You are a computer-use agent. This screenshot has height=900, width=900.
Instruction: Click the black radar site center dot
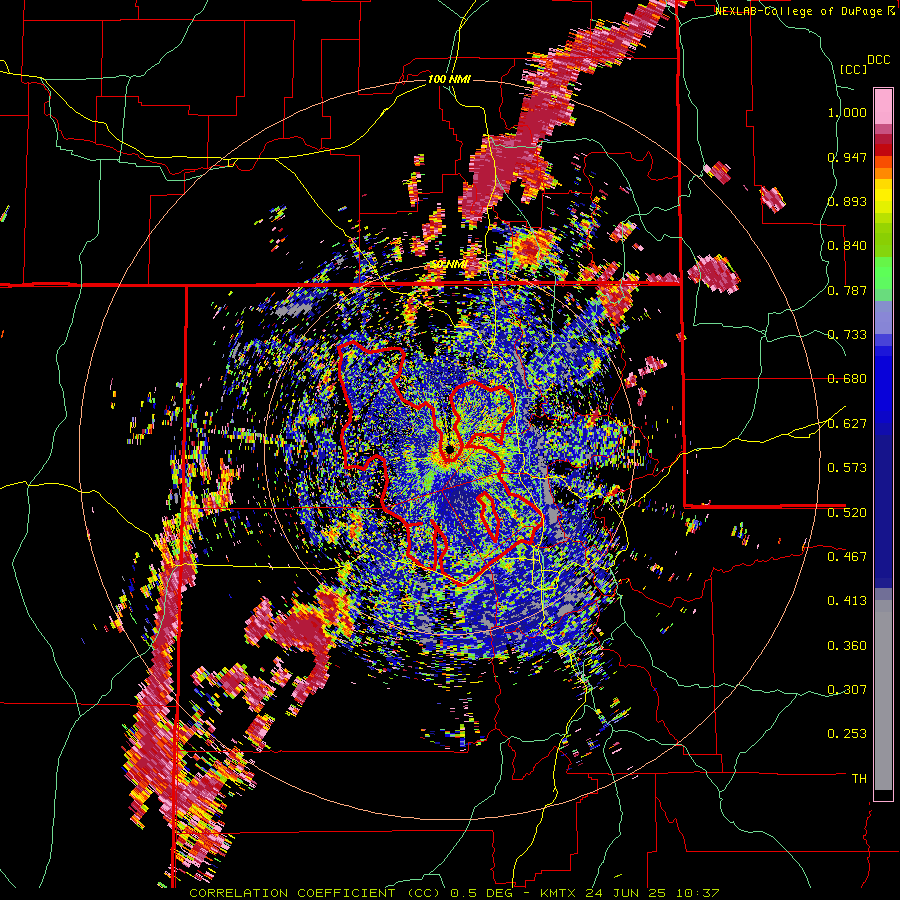[450, 449]
